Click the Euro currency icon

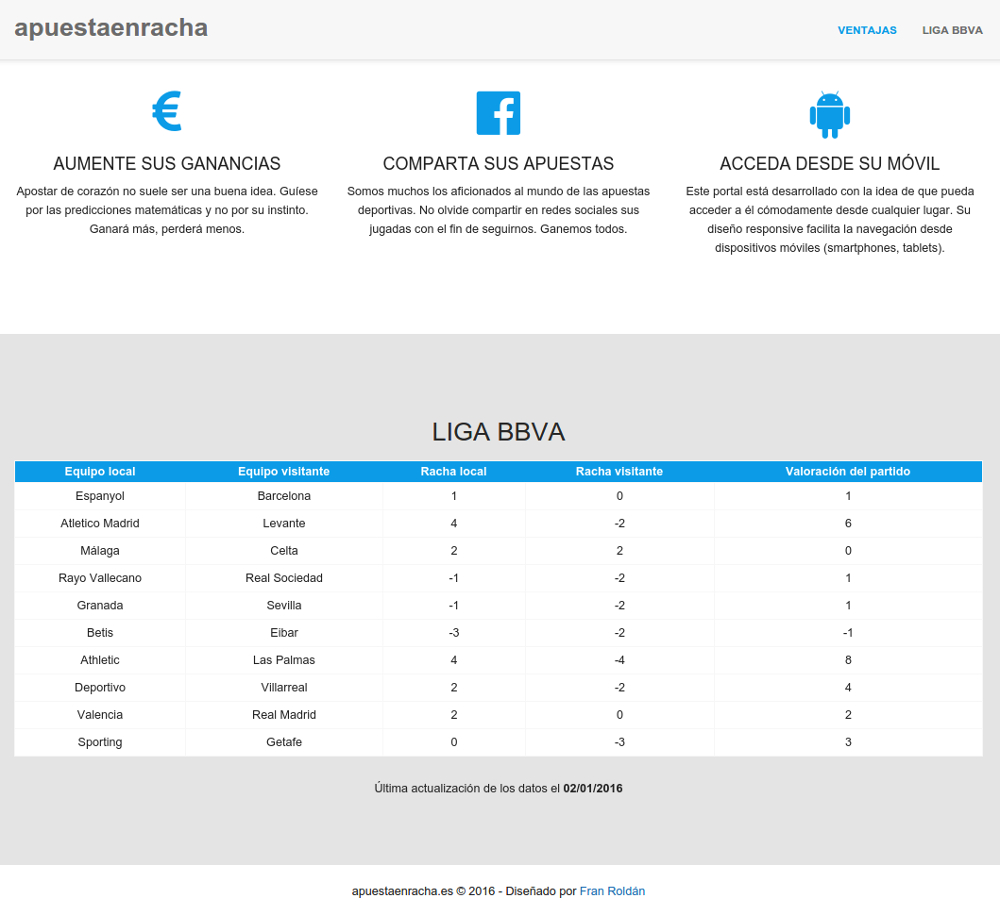pos(166,112)
